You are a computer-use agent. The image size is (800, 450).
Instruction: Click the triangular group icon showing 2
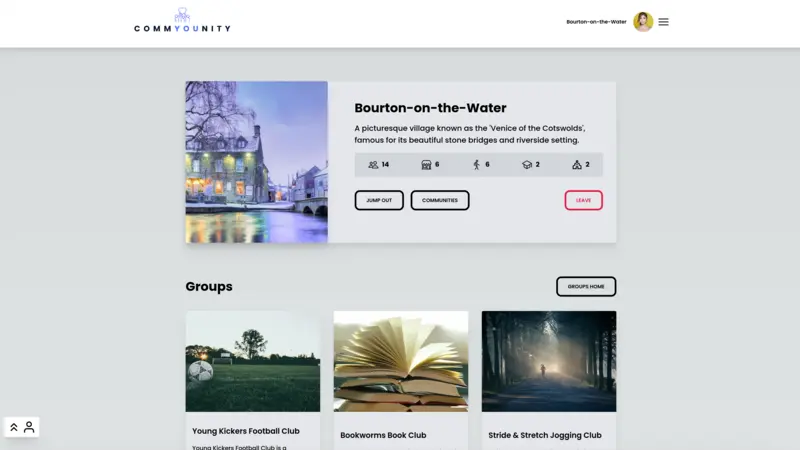click(577, 165)
